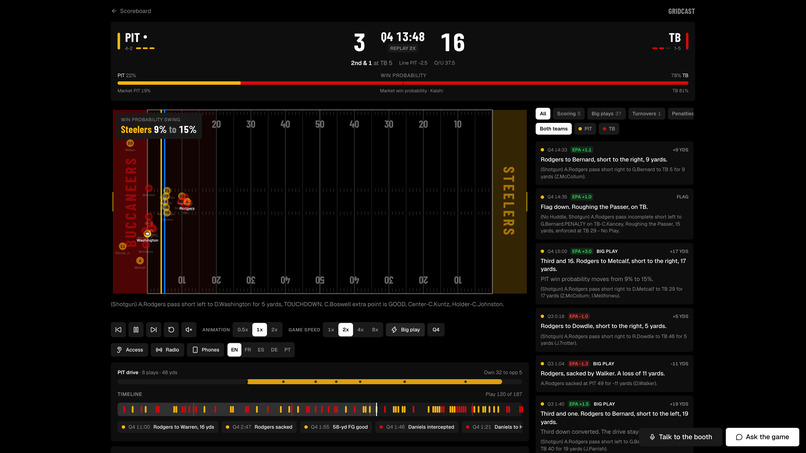Switch commentary language to DE
Image resolution: width=806 pixels, height=453 pixels.
(274, 350)
